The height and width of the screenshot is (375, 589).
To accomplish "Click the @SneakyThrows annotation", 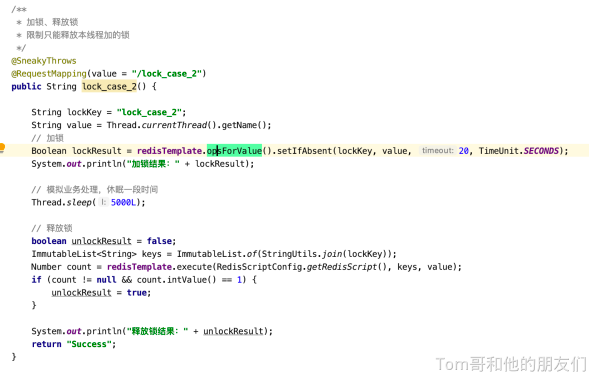I will pyautogui.click(x=44, y=60).
